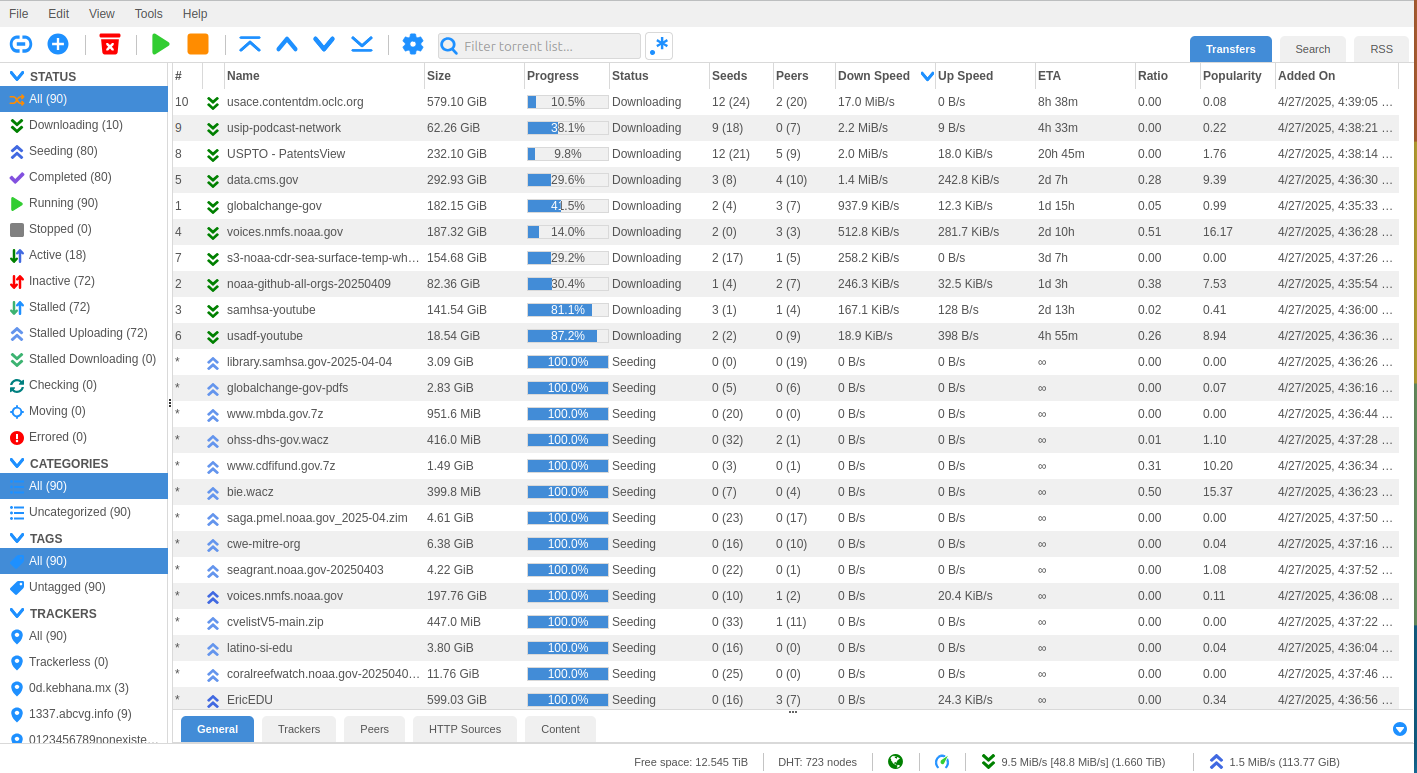The height and width of the screenshot is (773, 1417).
Task: Select Uncategorized (90) category
Action: [x=84, y=512]
